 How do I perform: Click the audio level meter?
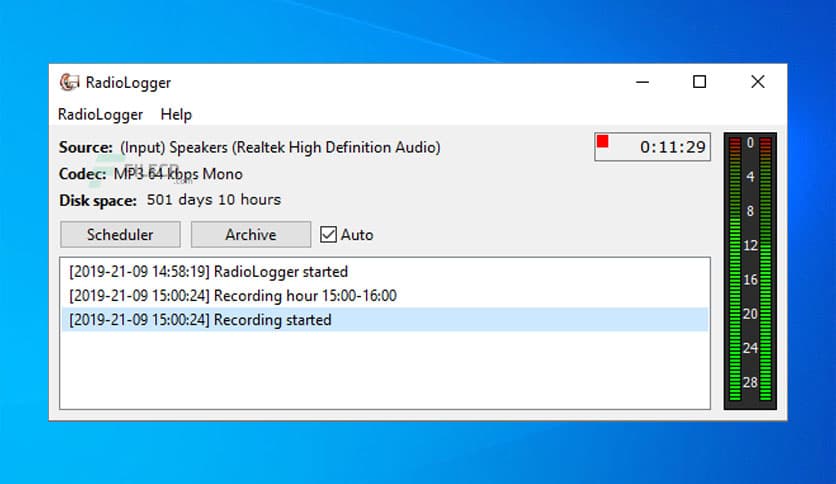click(x=750, y=271)
